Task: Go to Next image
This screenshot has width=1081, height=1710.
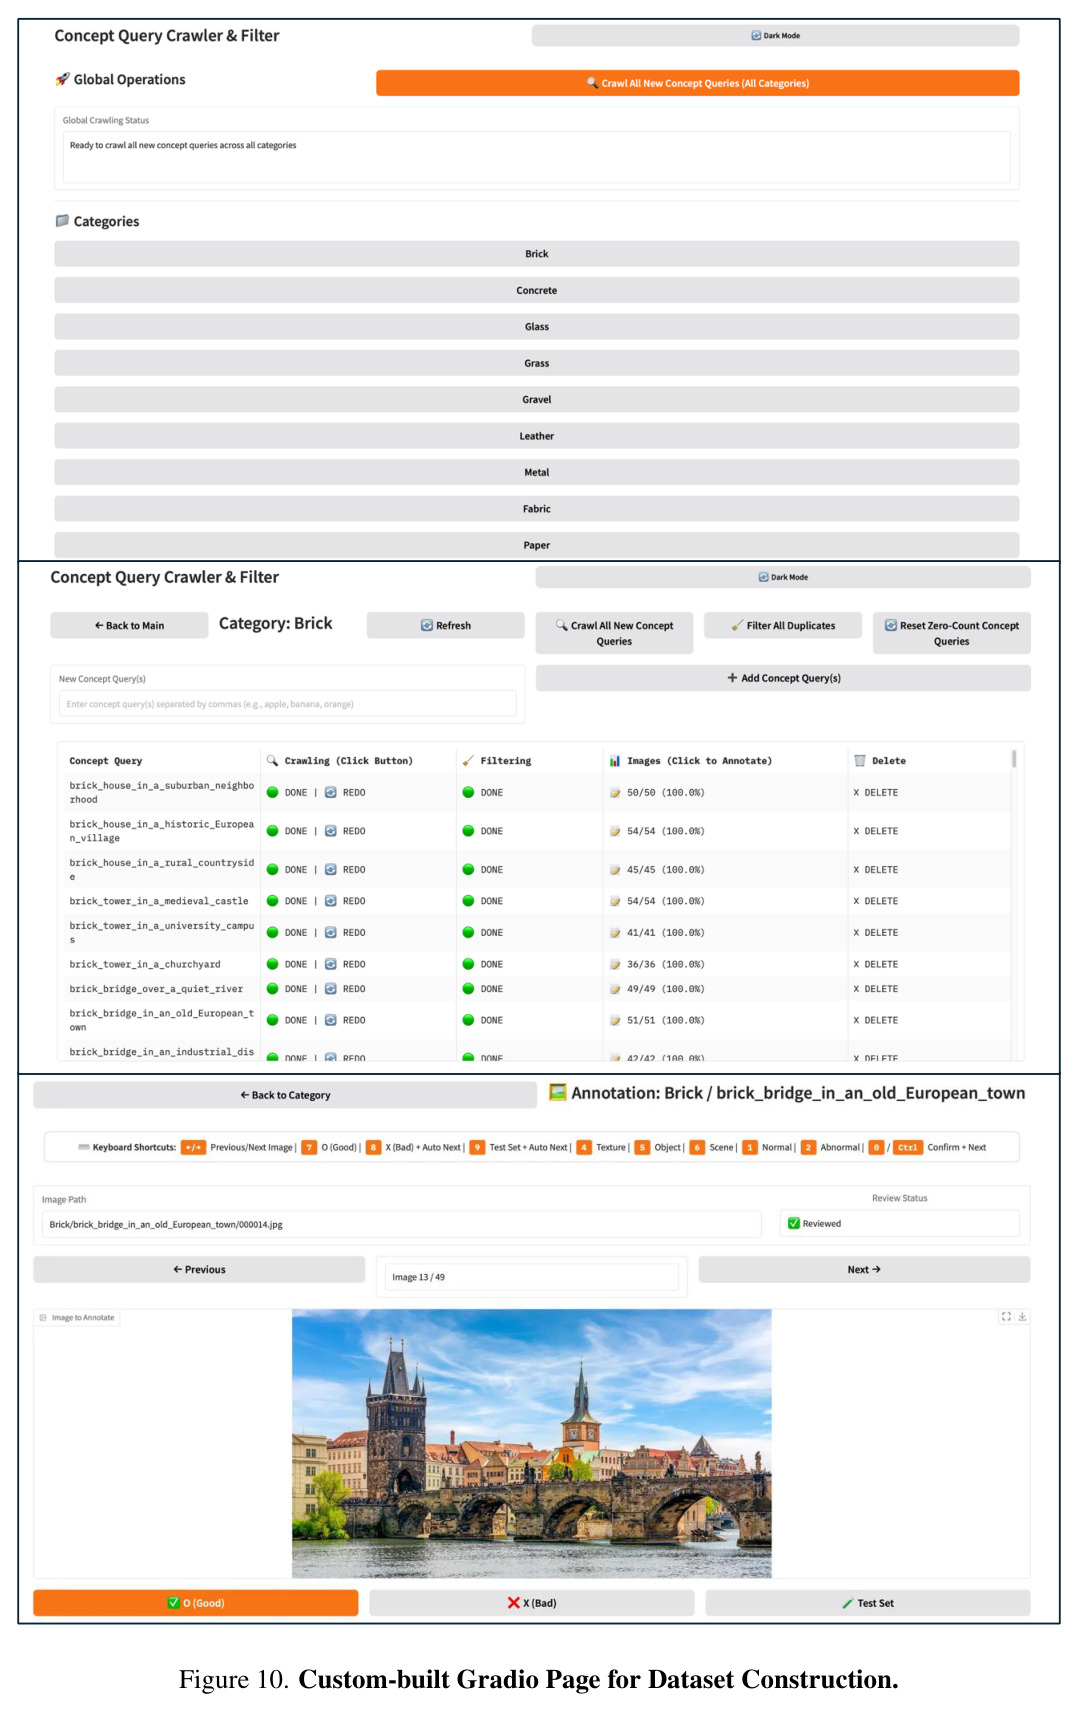Action: click(x=864, y=1269)
